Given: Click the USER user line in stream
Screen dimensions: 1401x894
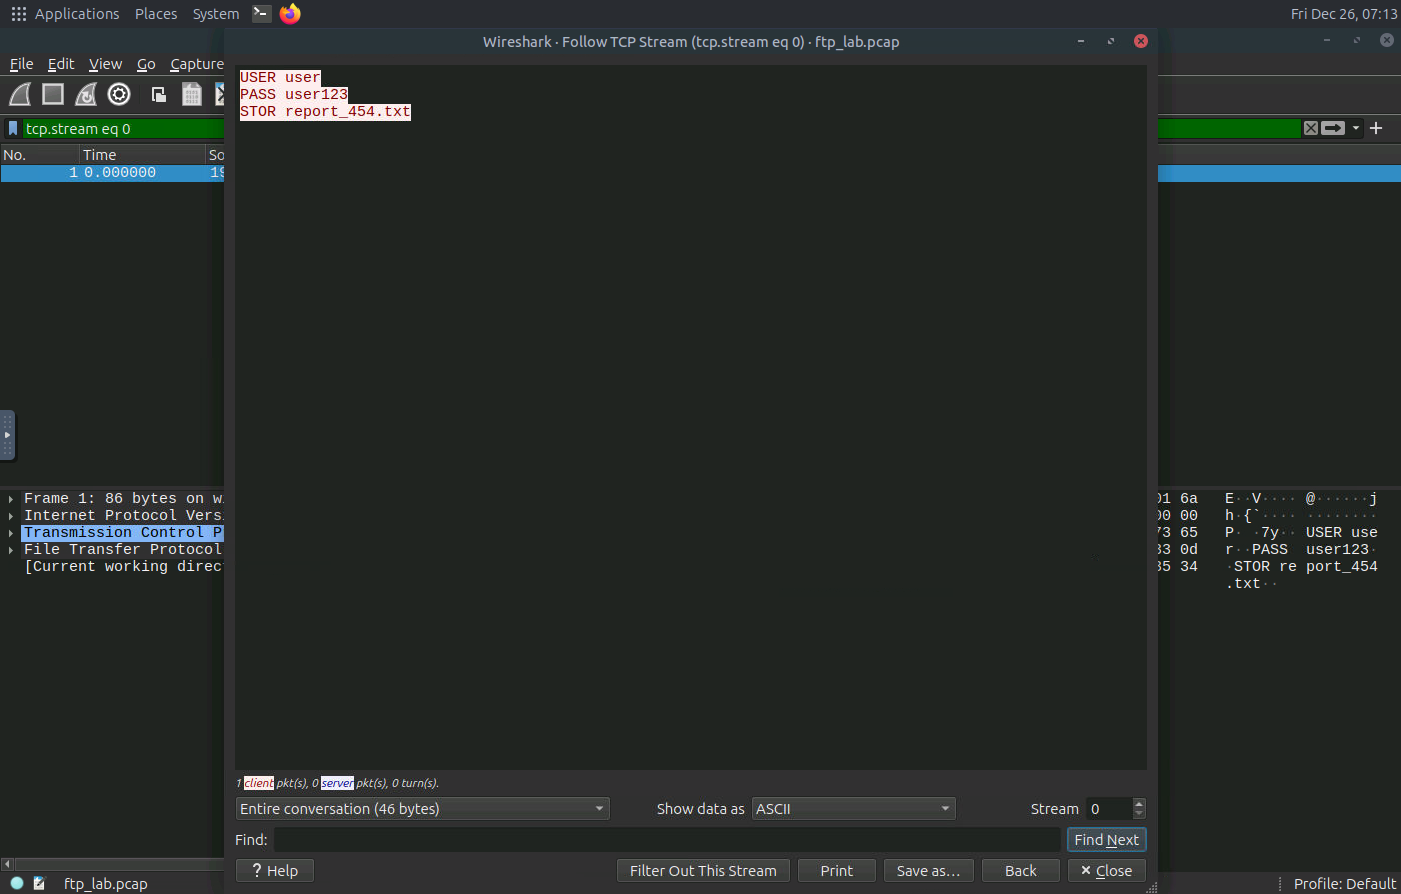Looking at the screenshot, I should pyautogui.click(x=280, y=77).
